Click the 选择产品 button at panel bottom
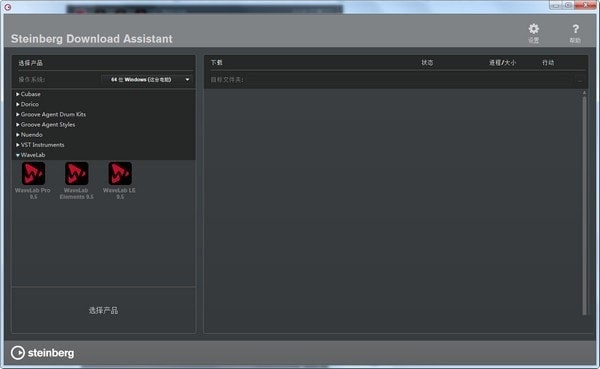This screenshot has width=600, height=369. pyautogui.click(x=103, y=310)
